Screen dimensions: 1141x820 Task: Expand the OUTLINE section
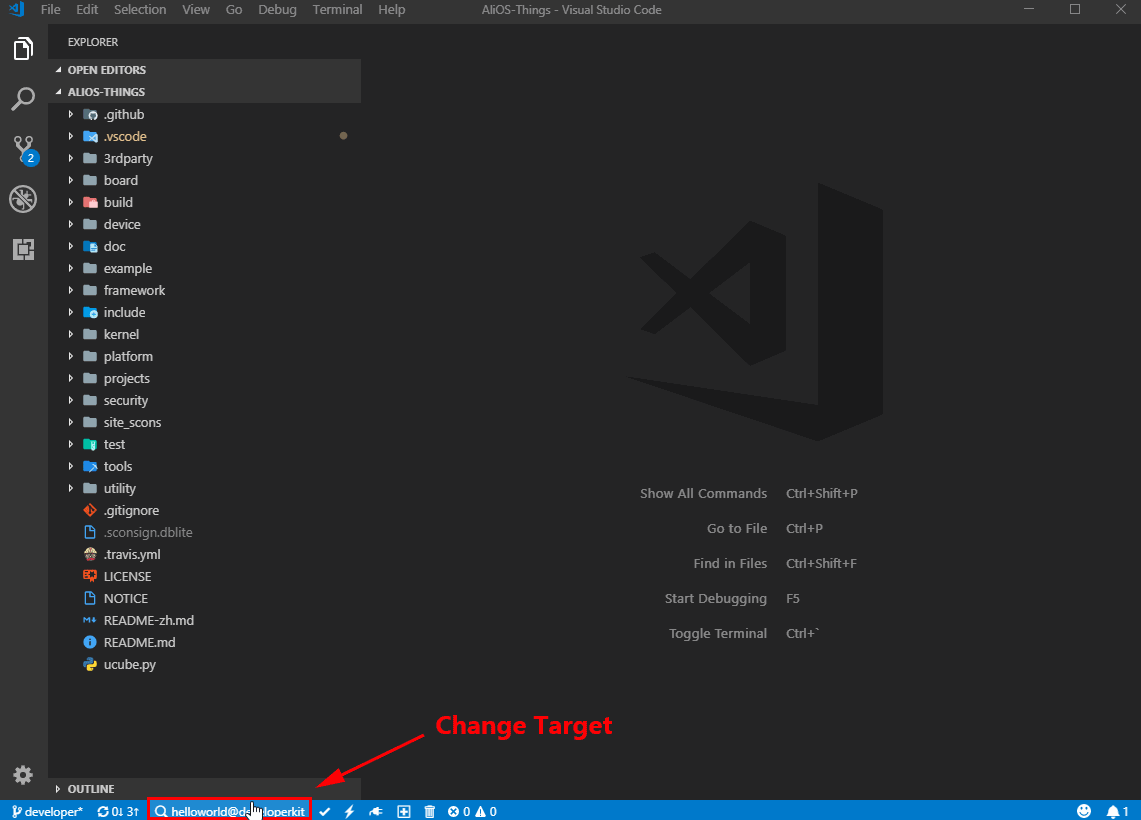[x=204, y=789]
